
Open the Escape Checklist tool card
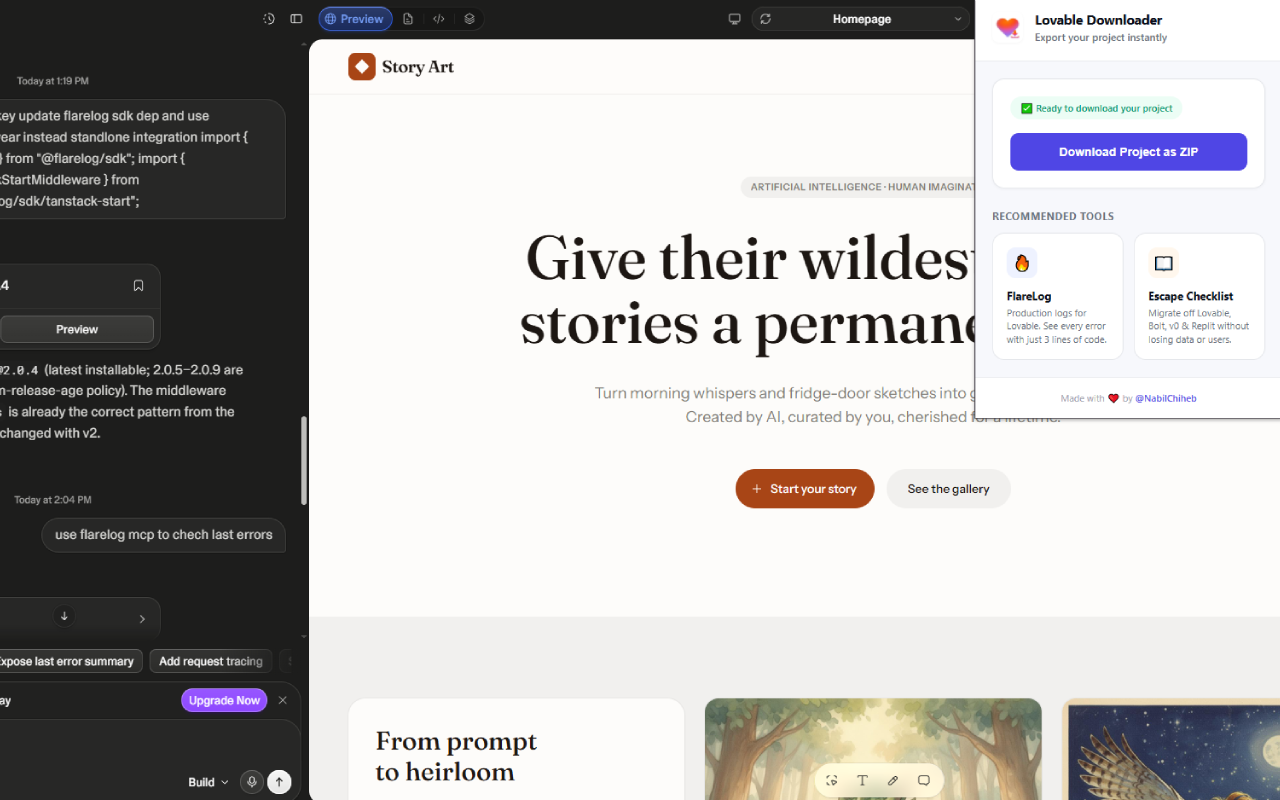[1199, 296]
